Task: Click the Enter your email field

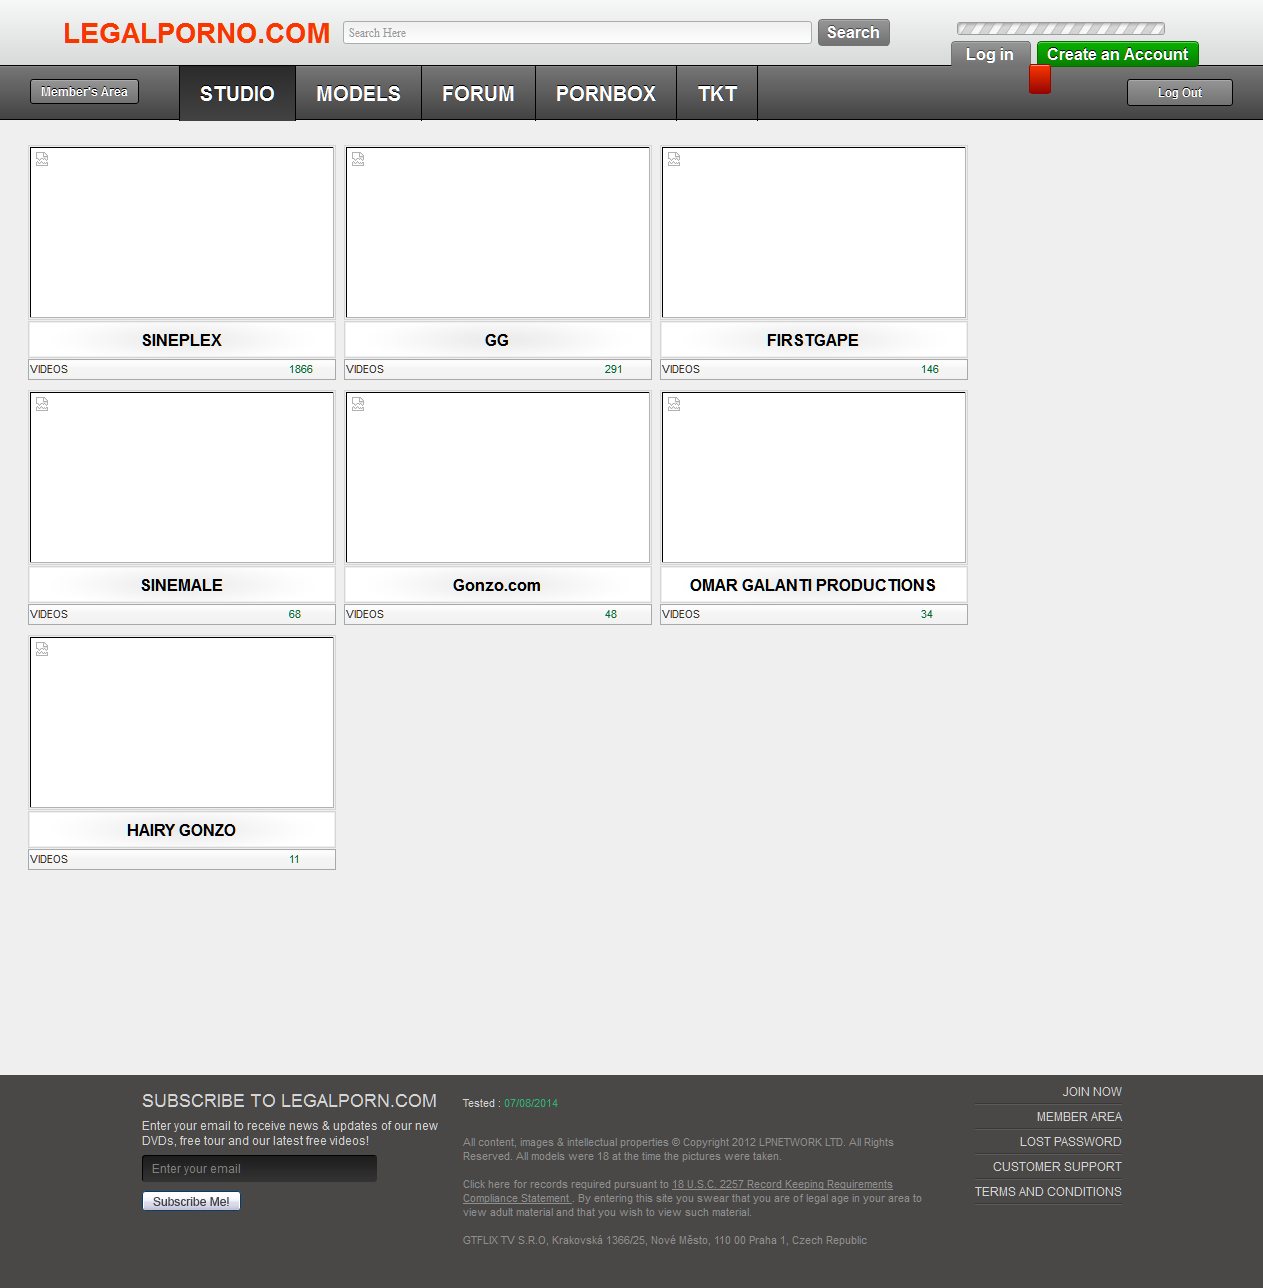Action: [x=259, y=1169]
